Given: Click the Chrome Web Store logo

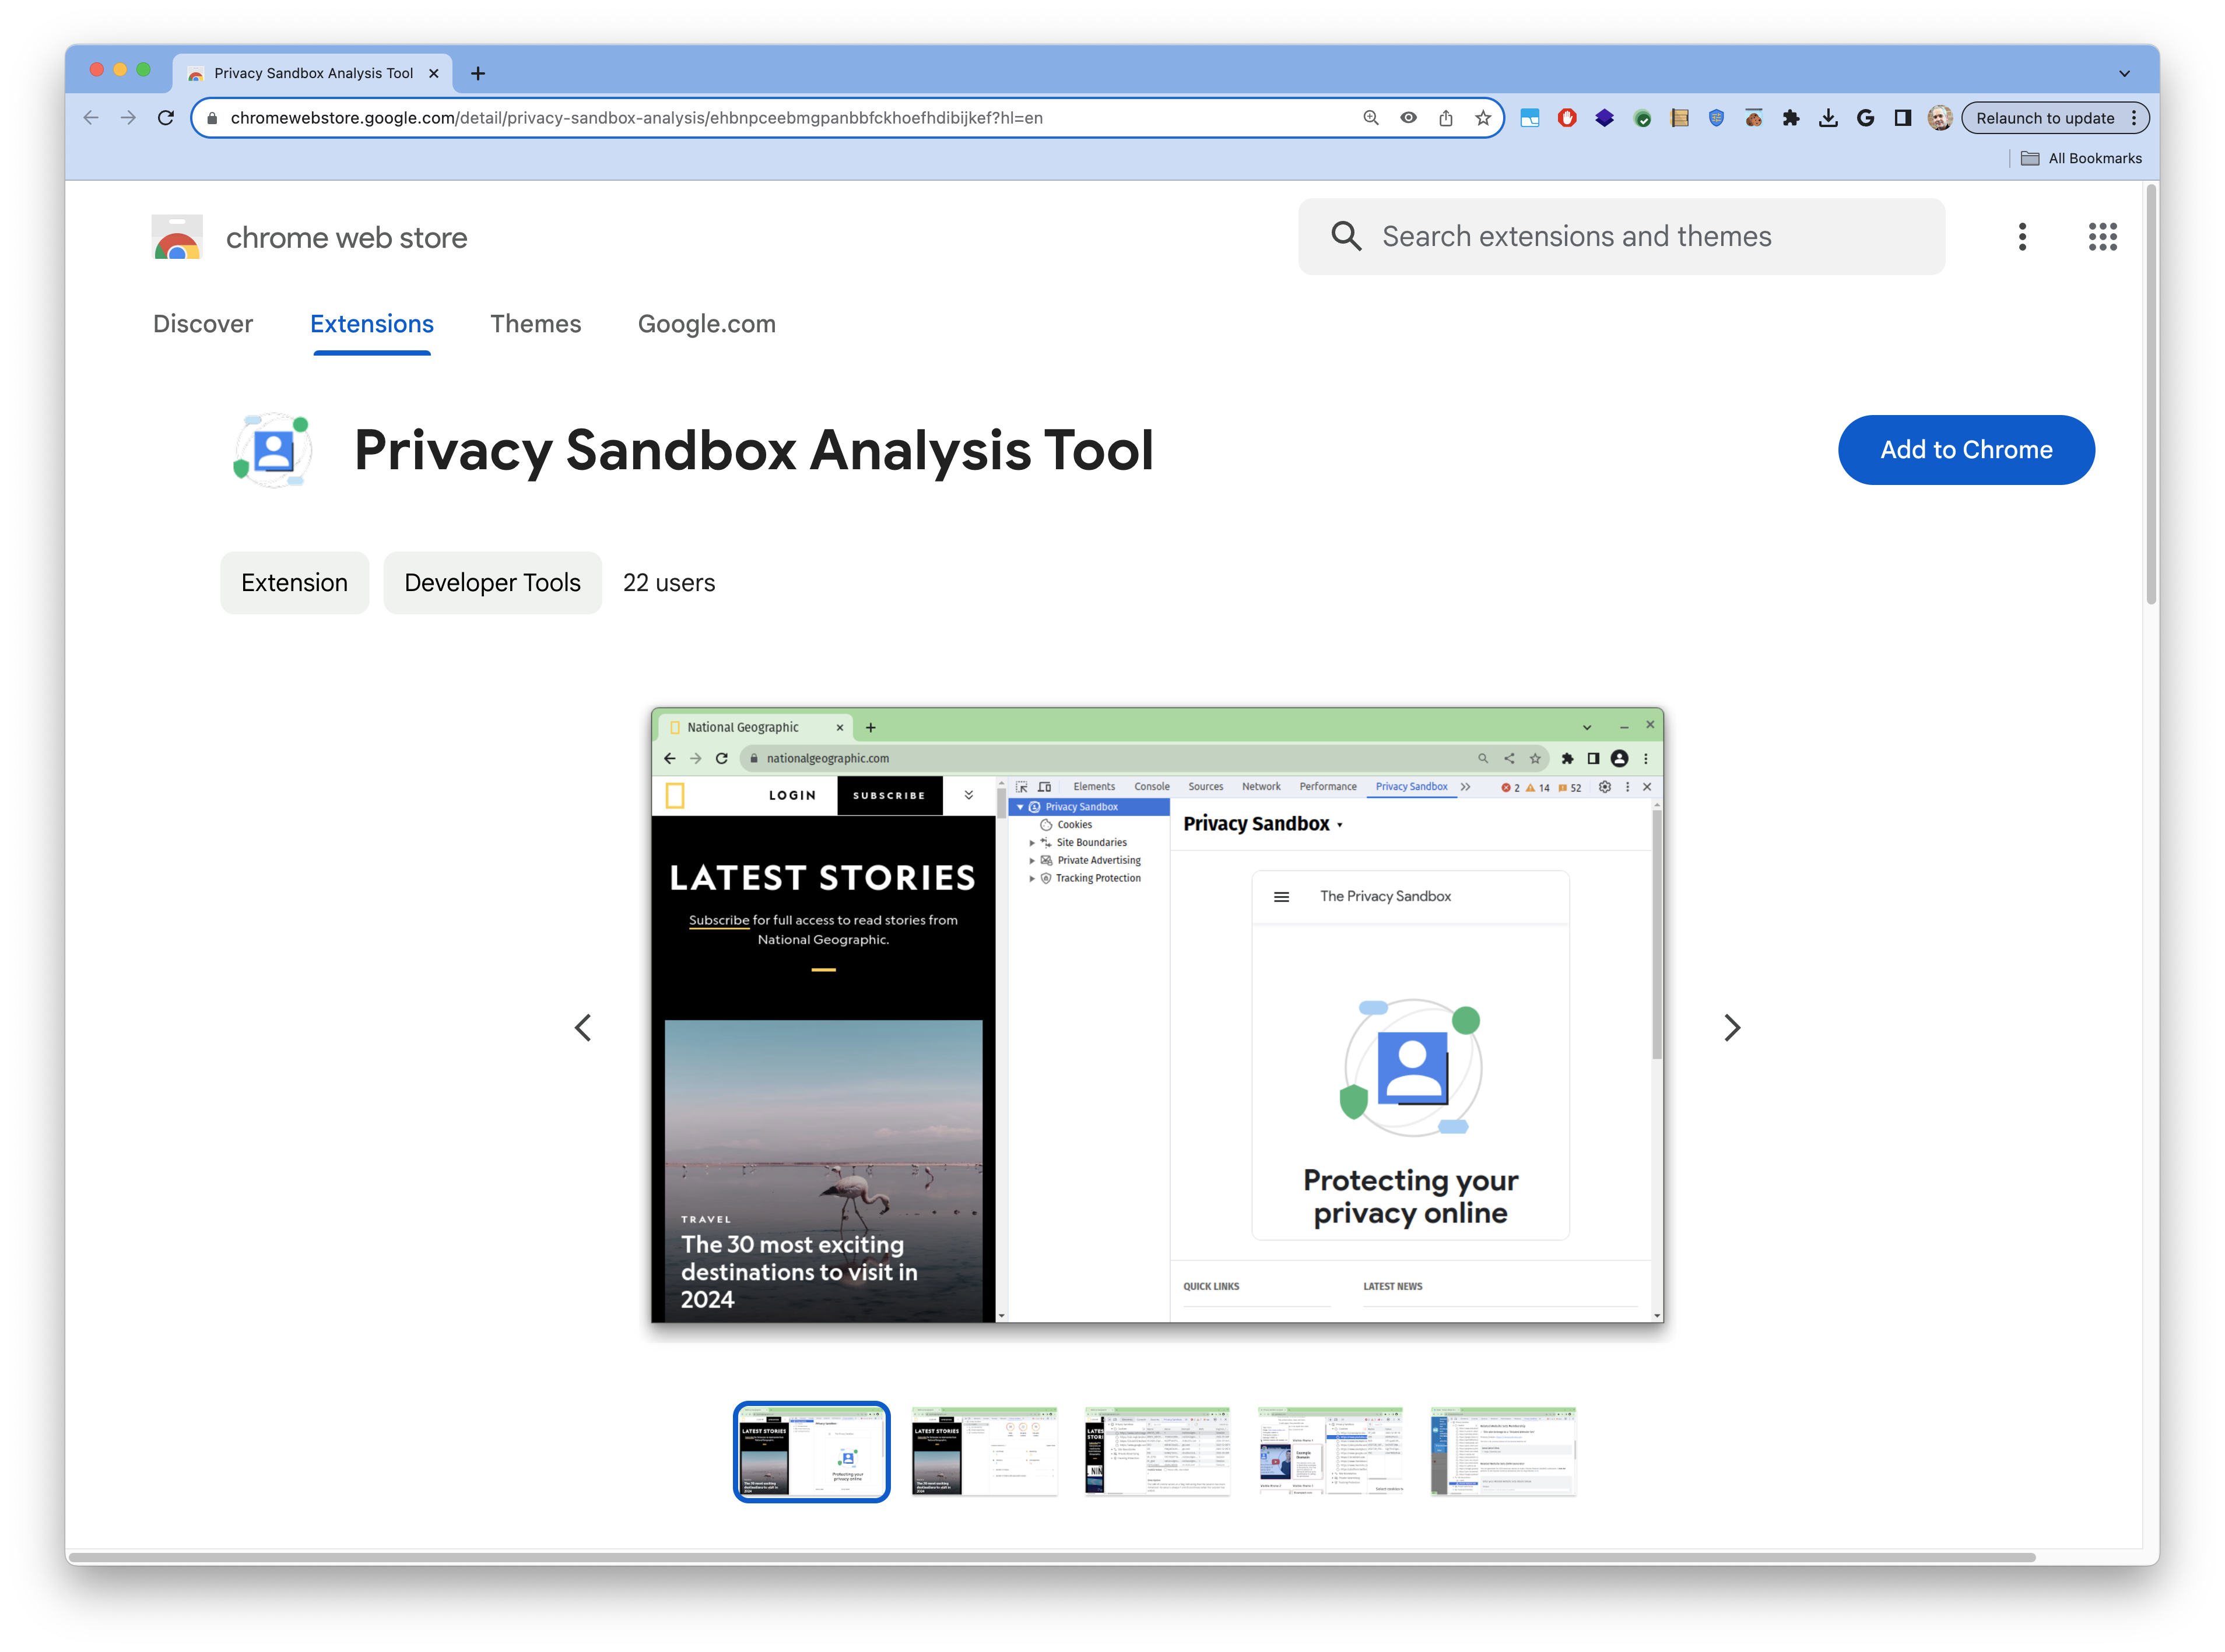Looking at the screenshot, I should [x=177, y=237].
